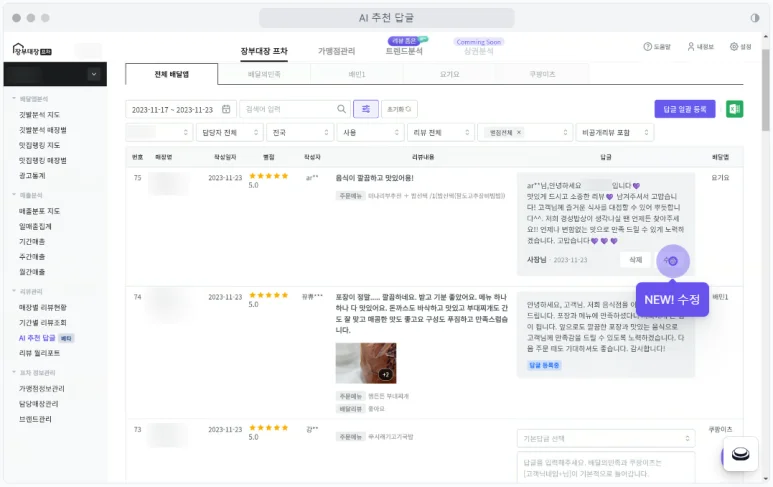Open 맛집랭킹 매장별 in the sidebar
The image size is (773, 487).
coord(43,160)
